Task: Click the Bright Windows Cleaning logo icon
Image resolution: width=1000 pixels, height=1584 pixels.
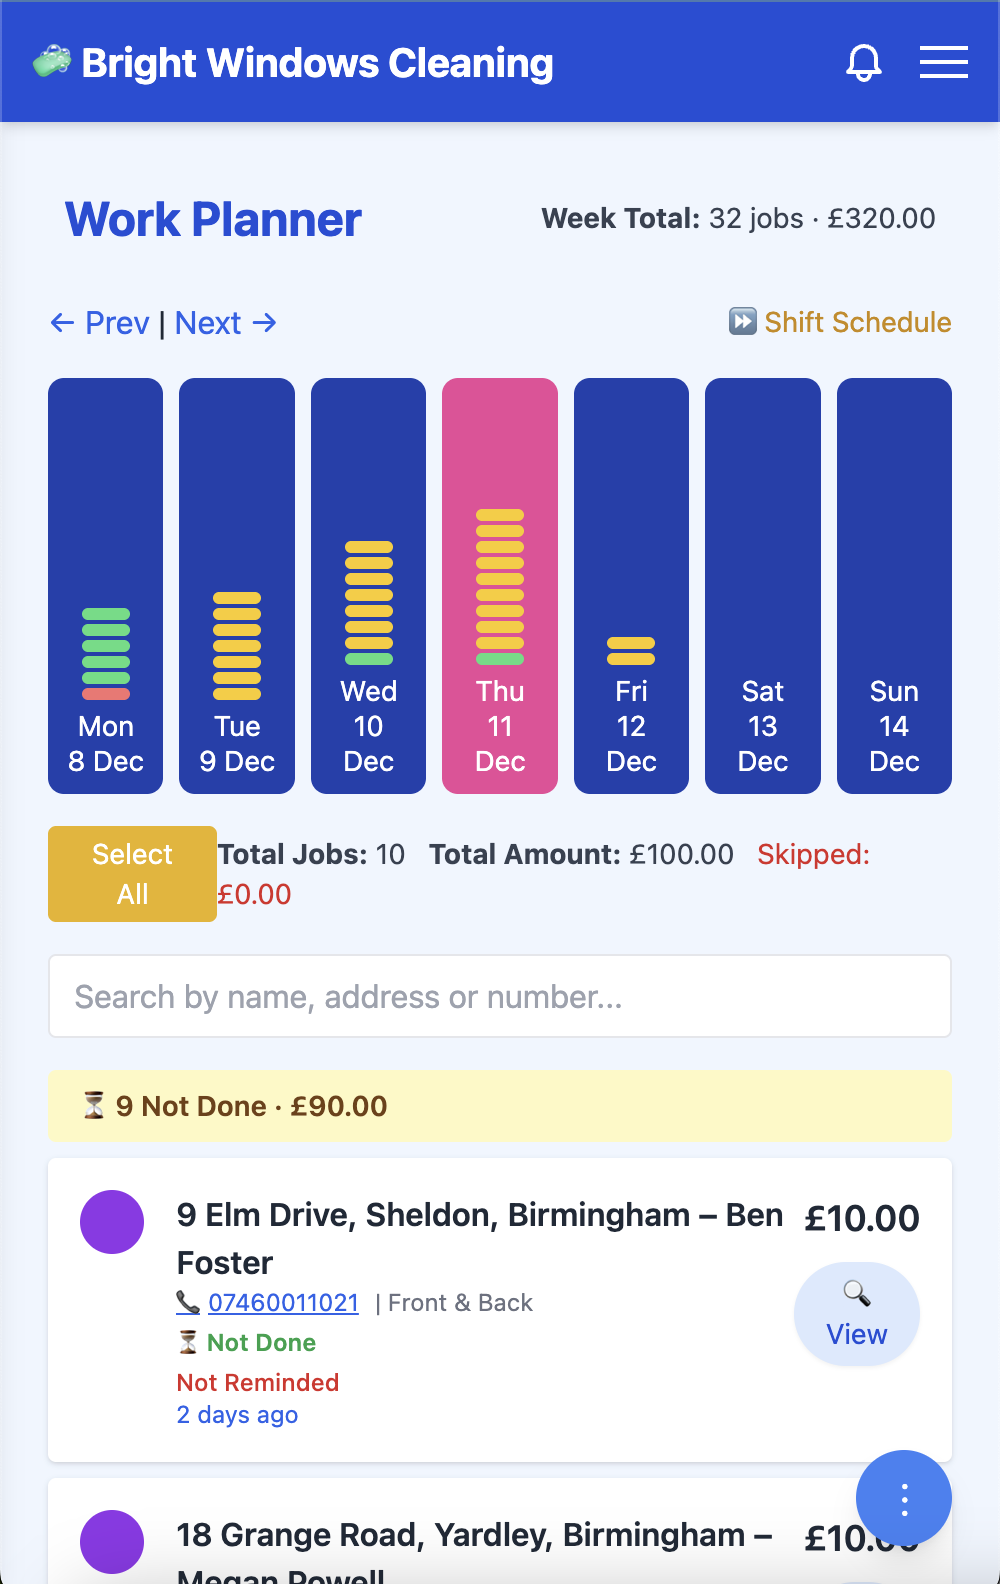Action: [52, 62]
